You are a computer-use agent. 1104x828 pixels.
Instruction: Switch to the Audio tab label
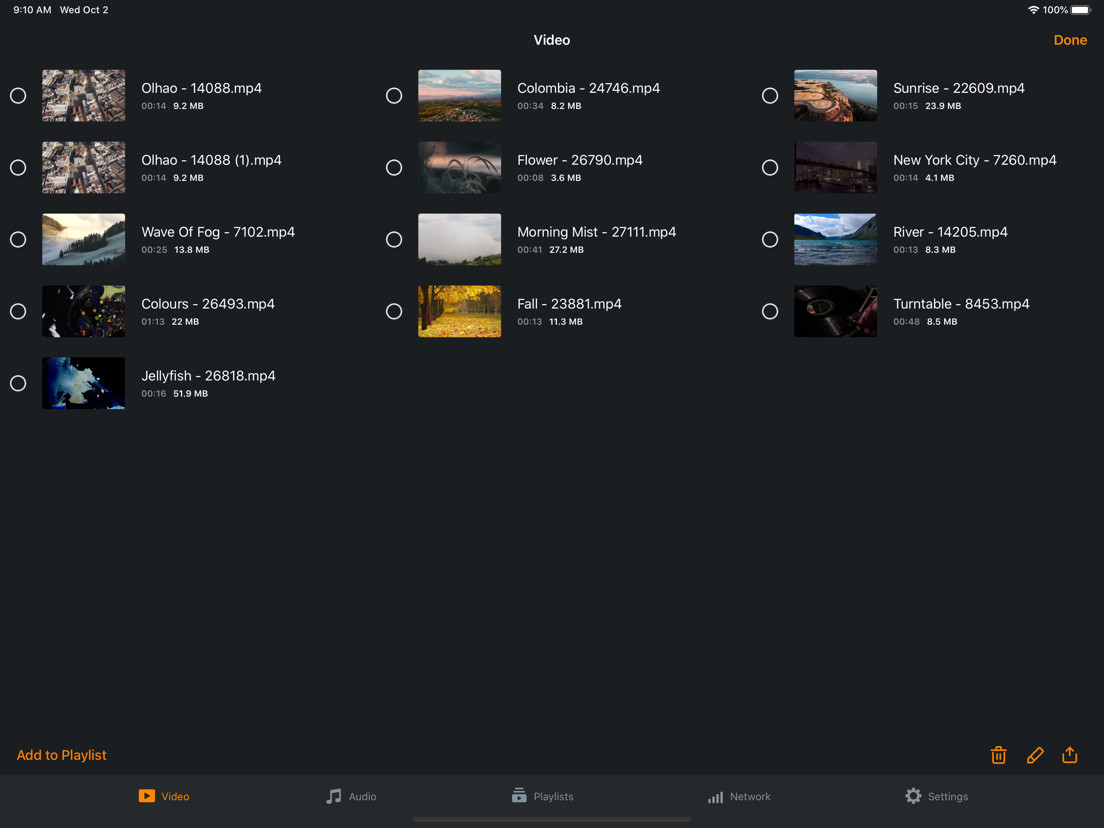[363, 796]
